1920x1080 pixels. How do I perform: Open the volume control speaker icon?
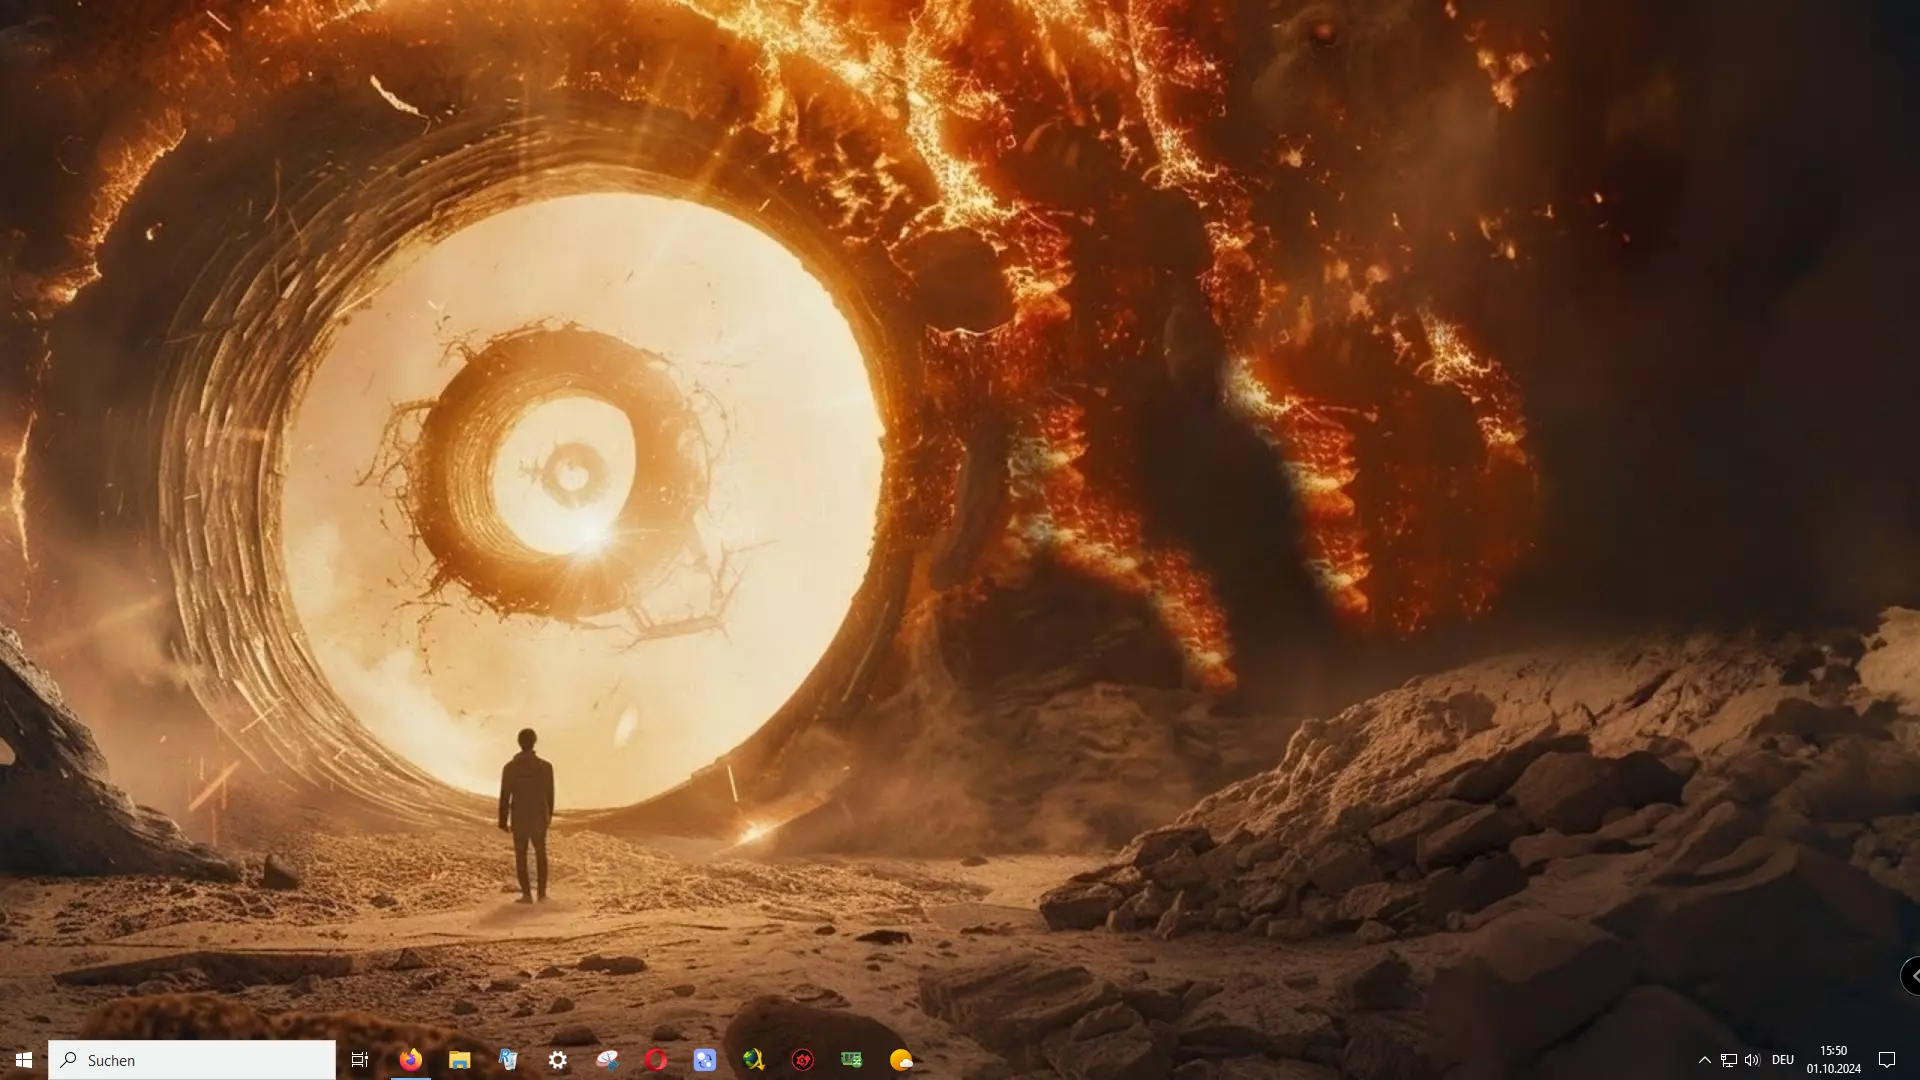tap(1752, 1060)
